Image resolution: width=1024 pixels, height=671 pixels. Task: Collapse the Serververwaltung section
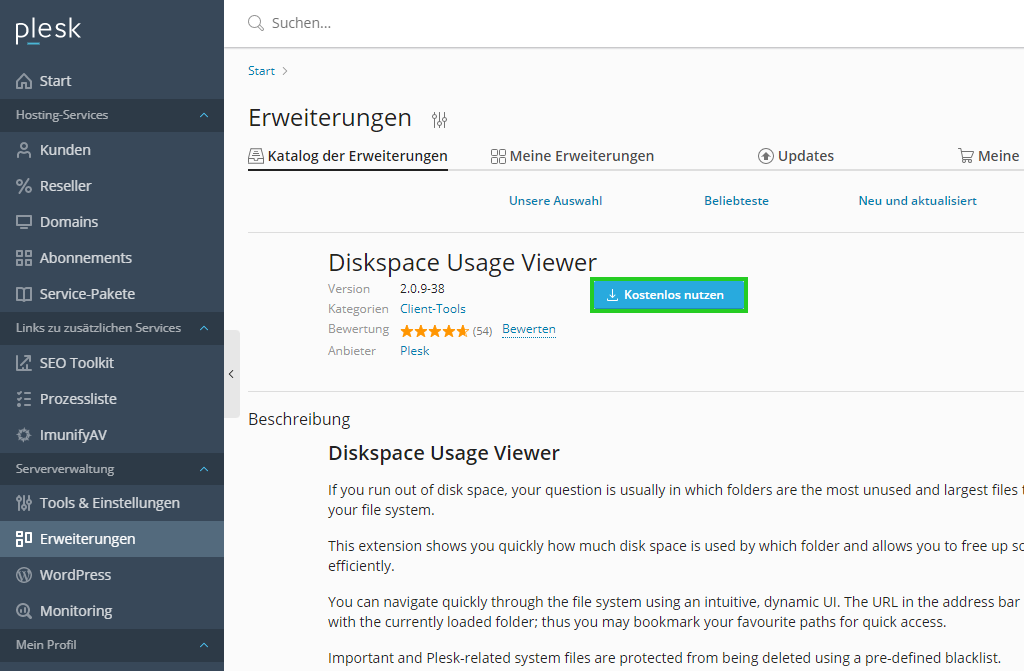click(x=204, y=469)
